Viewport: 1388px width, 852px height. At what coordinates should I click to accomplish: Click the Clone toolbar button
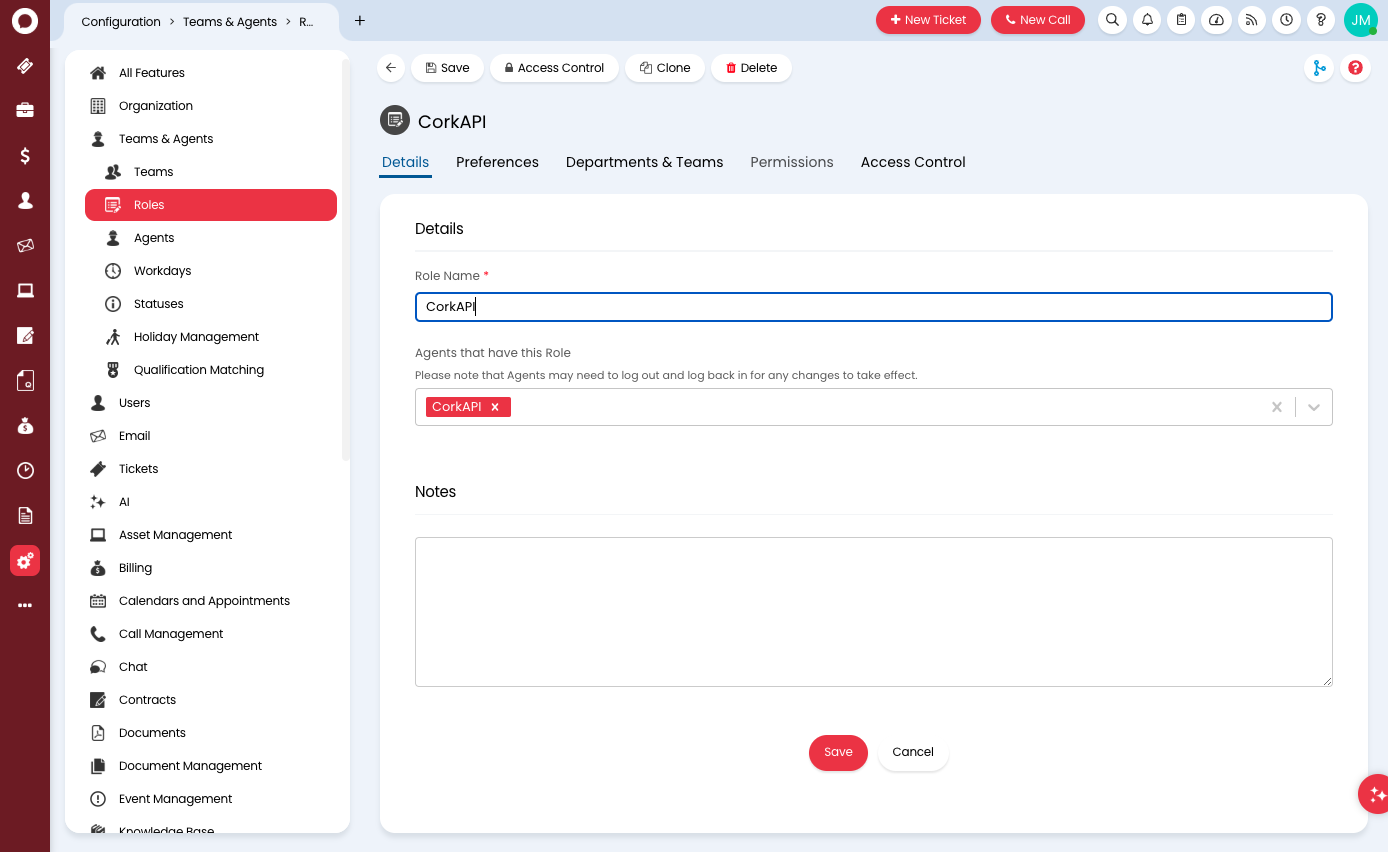[665, 68]
